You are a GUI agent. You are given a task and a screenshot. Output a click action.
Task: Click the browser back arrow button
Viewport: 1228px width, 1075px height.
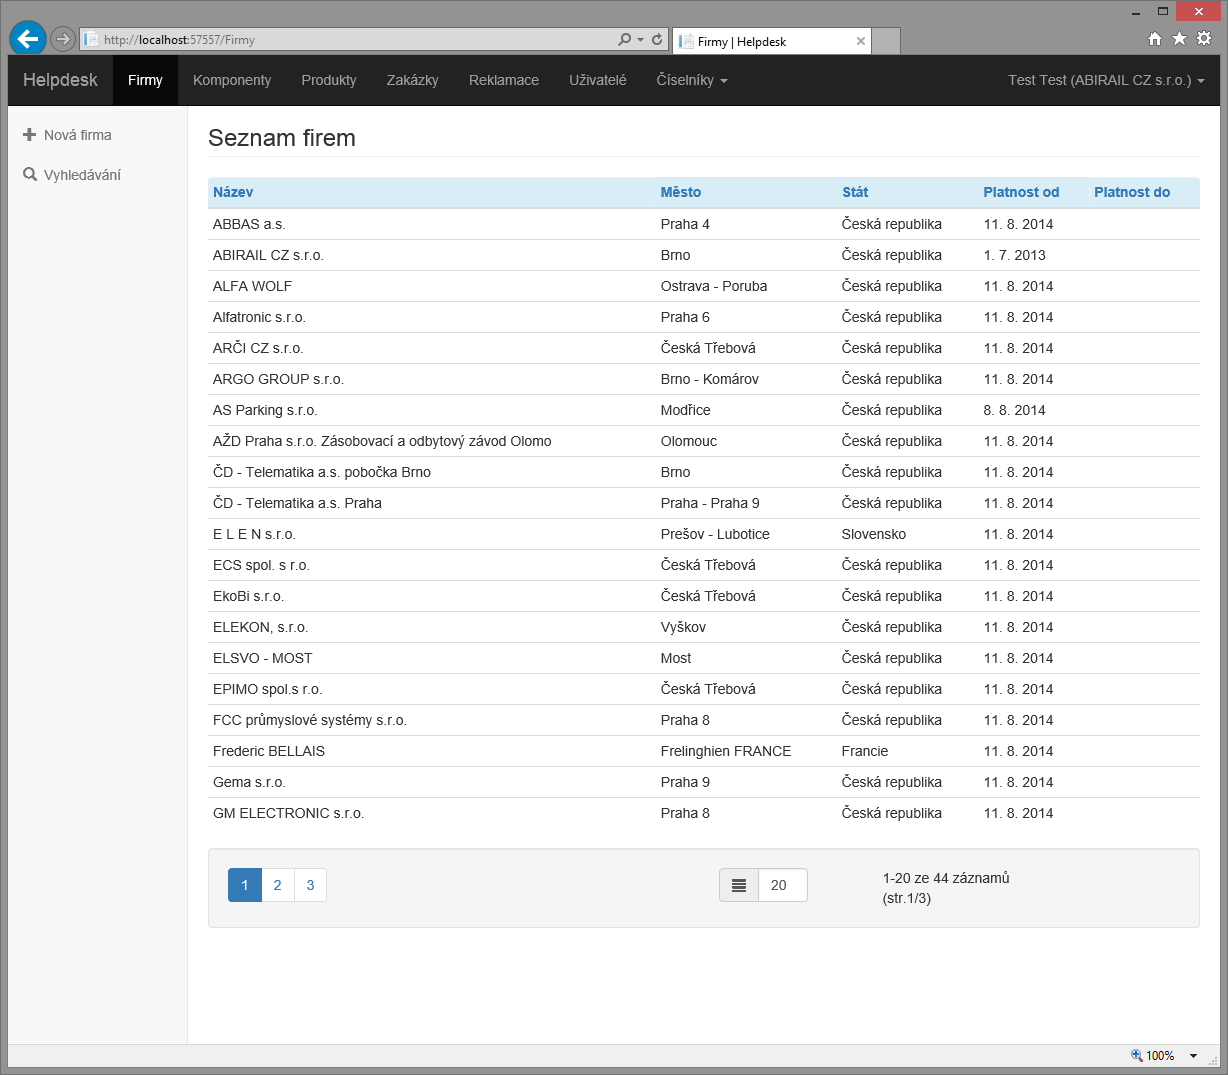[28, 39]
